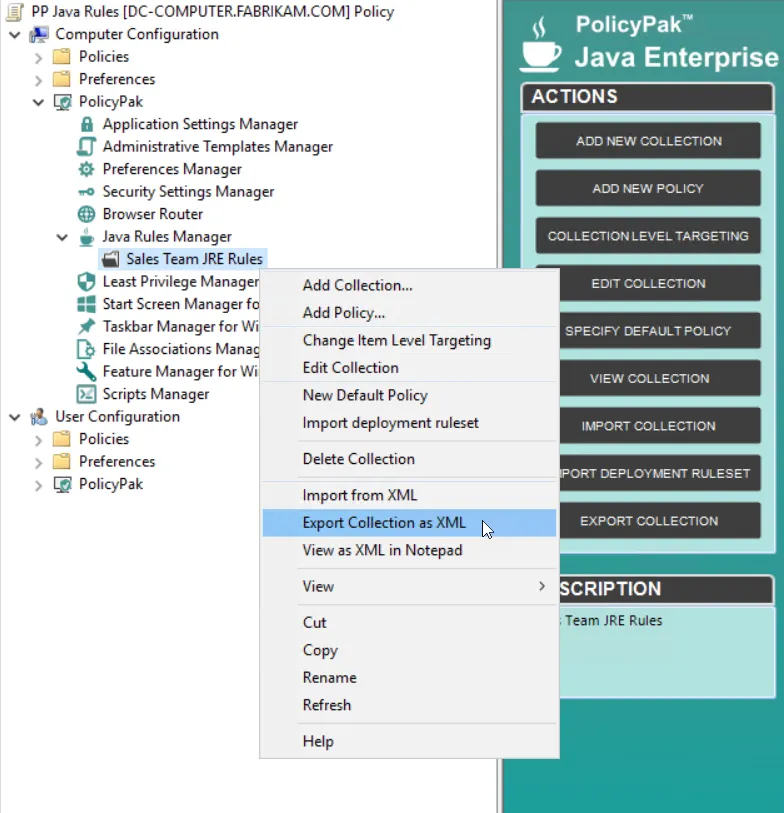Click SPECIFY DEFAULT POLICY button

[x=660, y=331]
